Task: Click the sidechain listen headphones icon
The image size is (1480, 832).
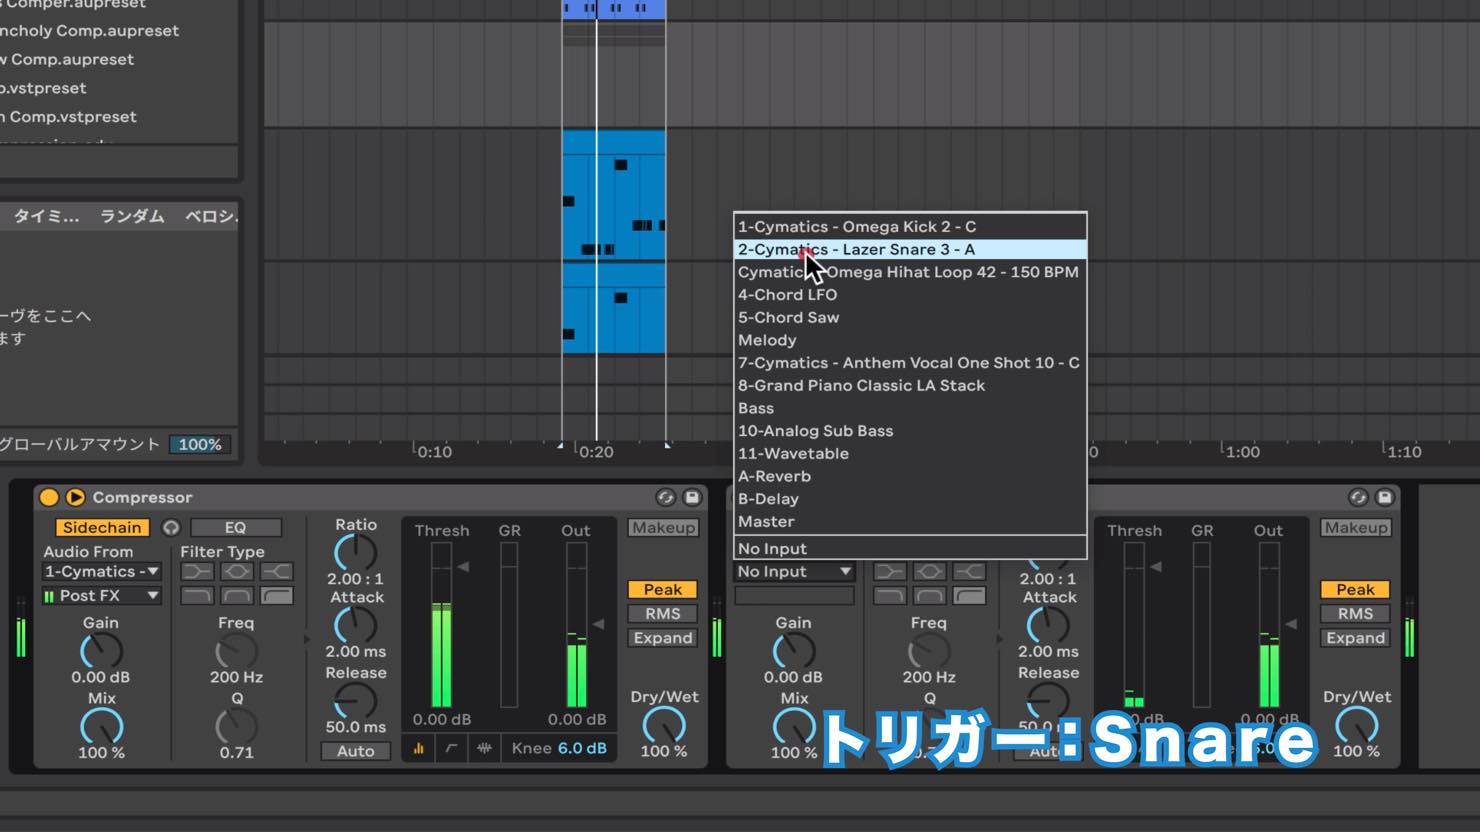Action: coord(171,527)
